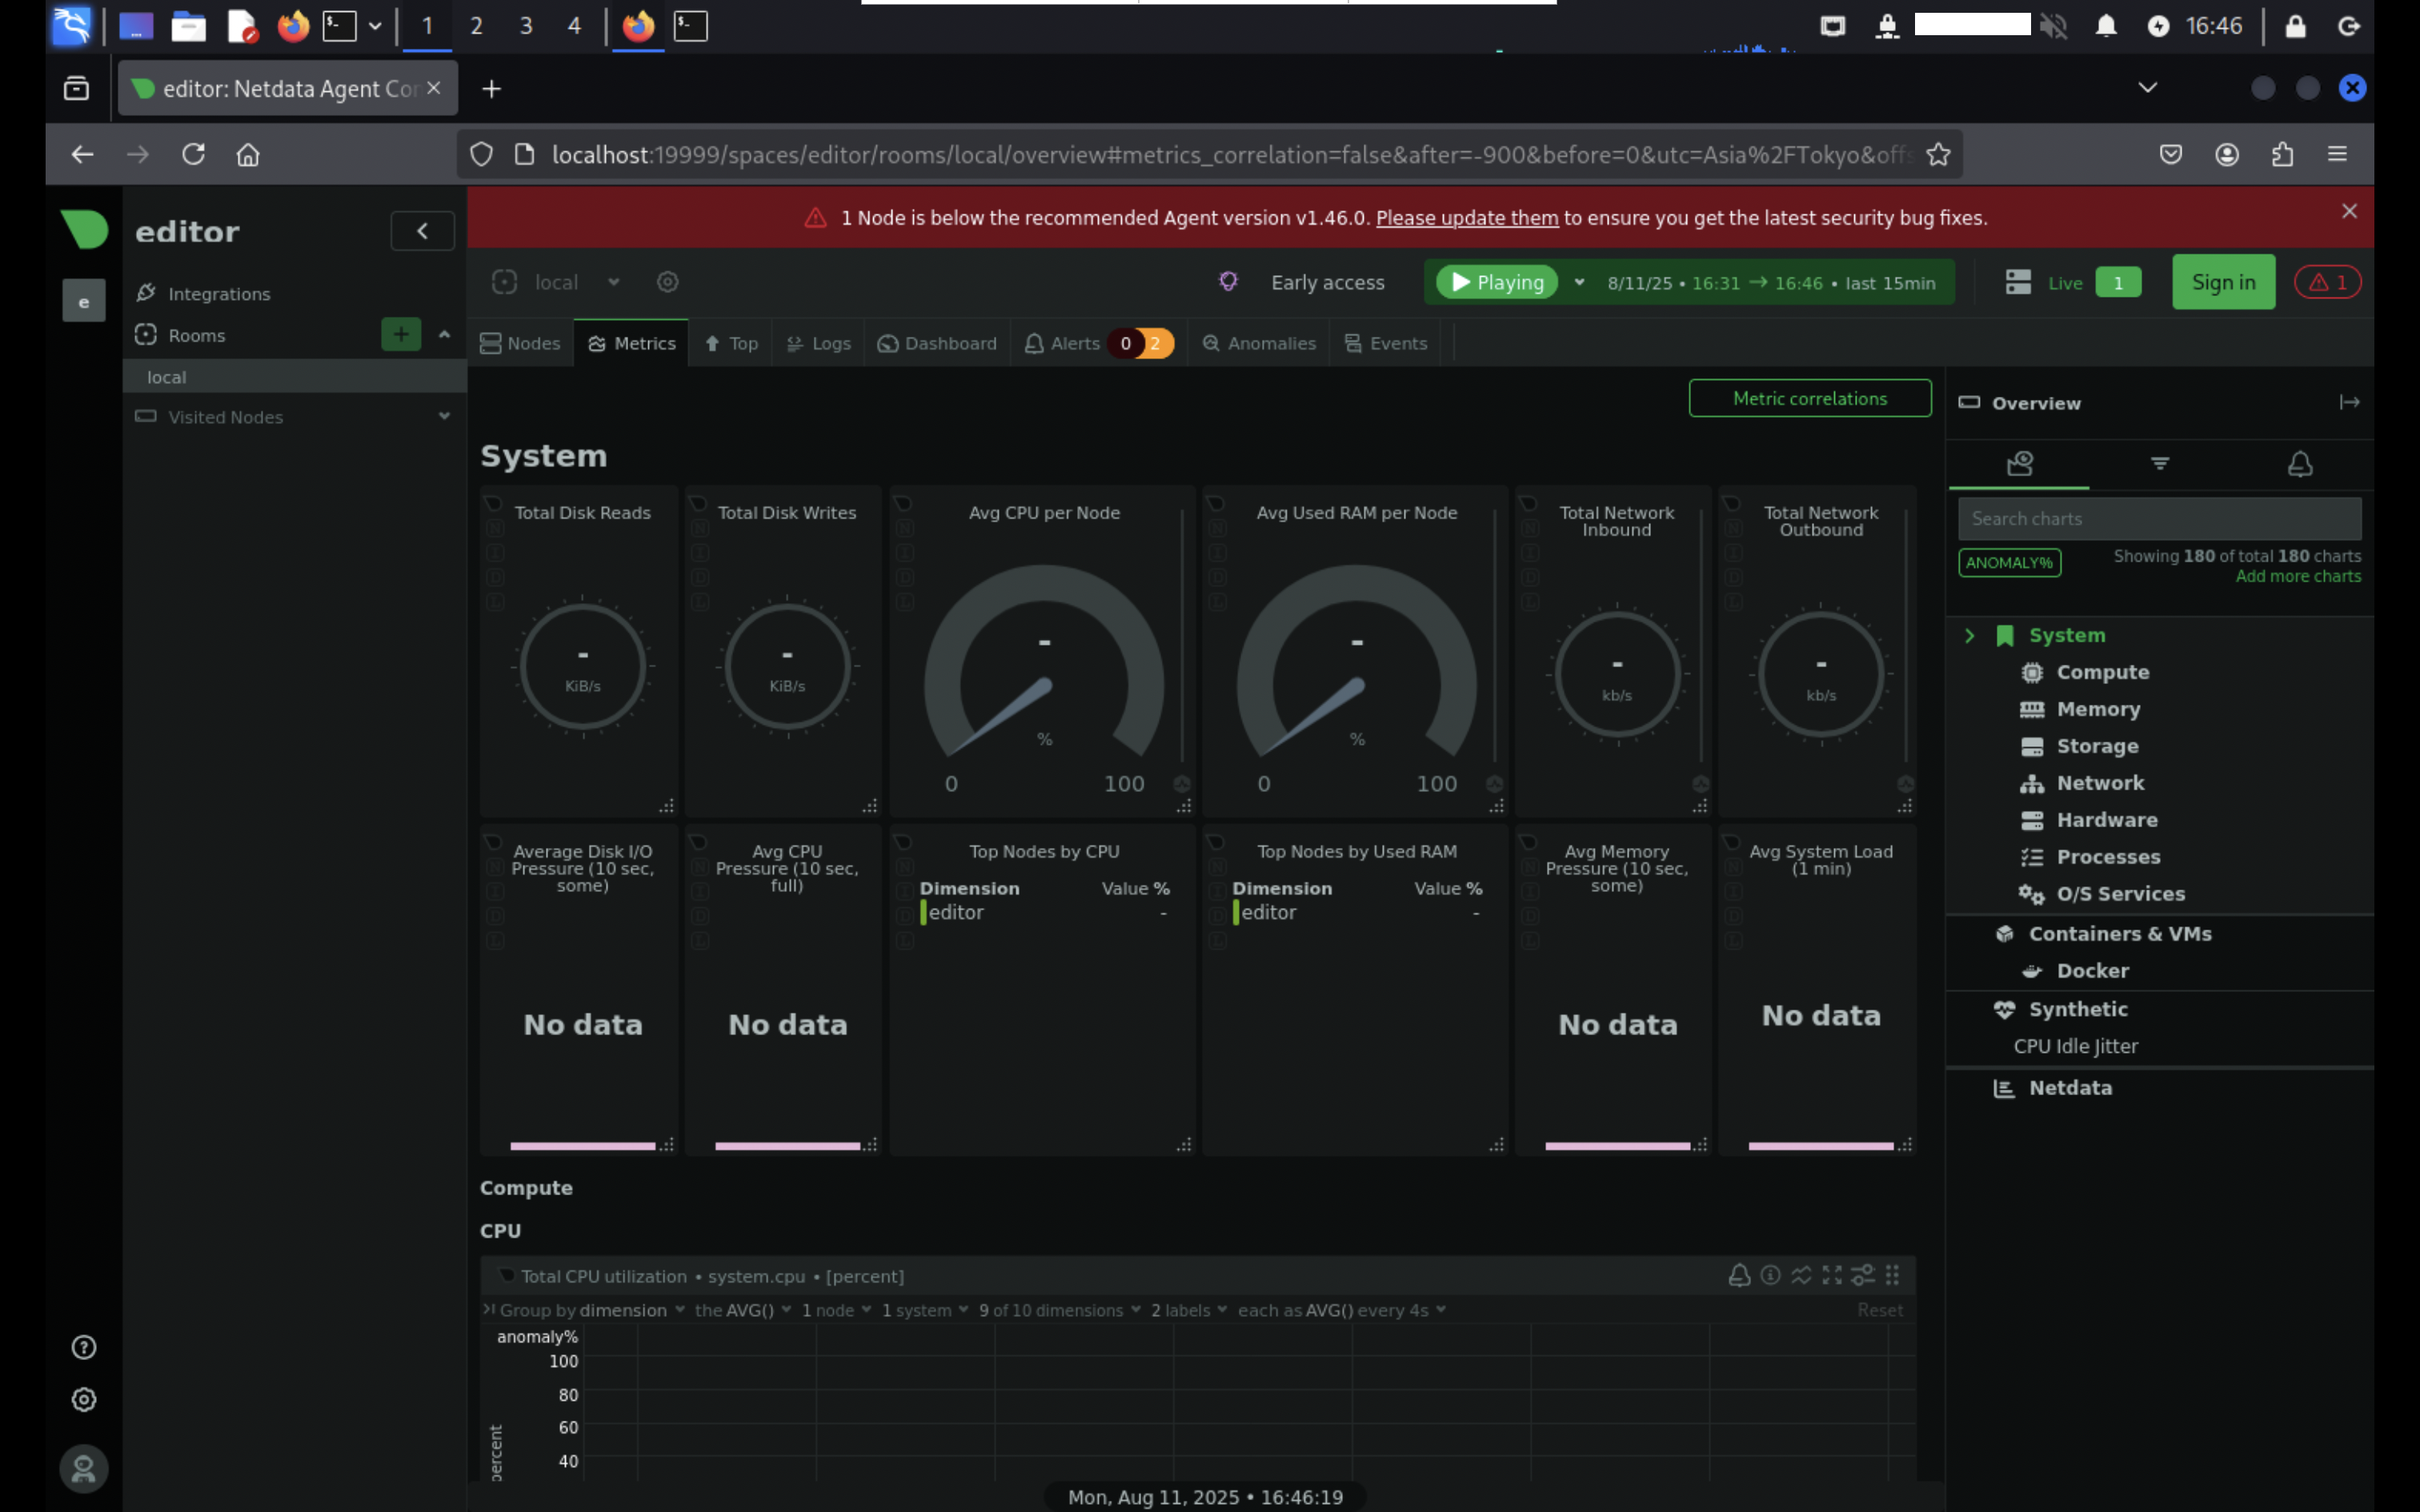Toggle the Playing live button
This screenshot has height=1512, width=2420.
click(1497, 282)
